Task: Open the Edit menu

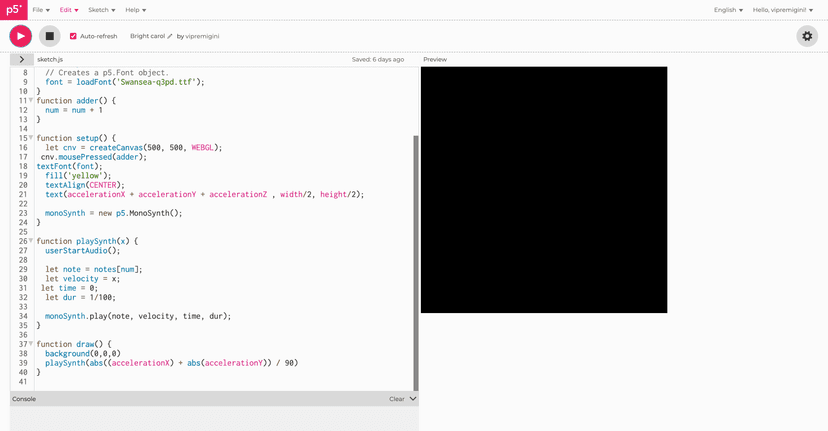Action: (x=68, y=10)
